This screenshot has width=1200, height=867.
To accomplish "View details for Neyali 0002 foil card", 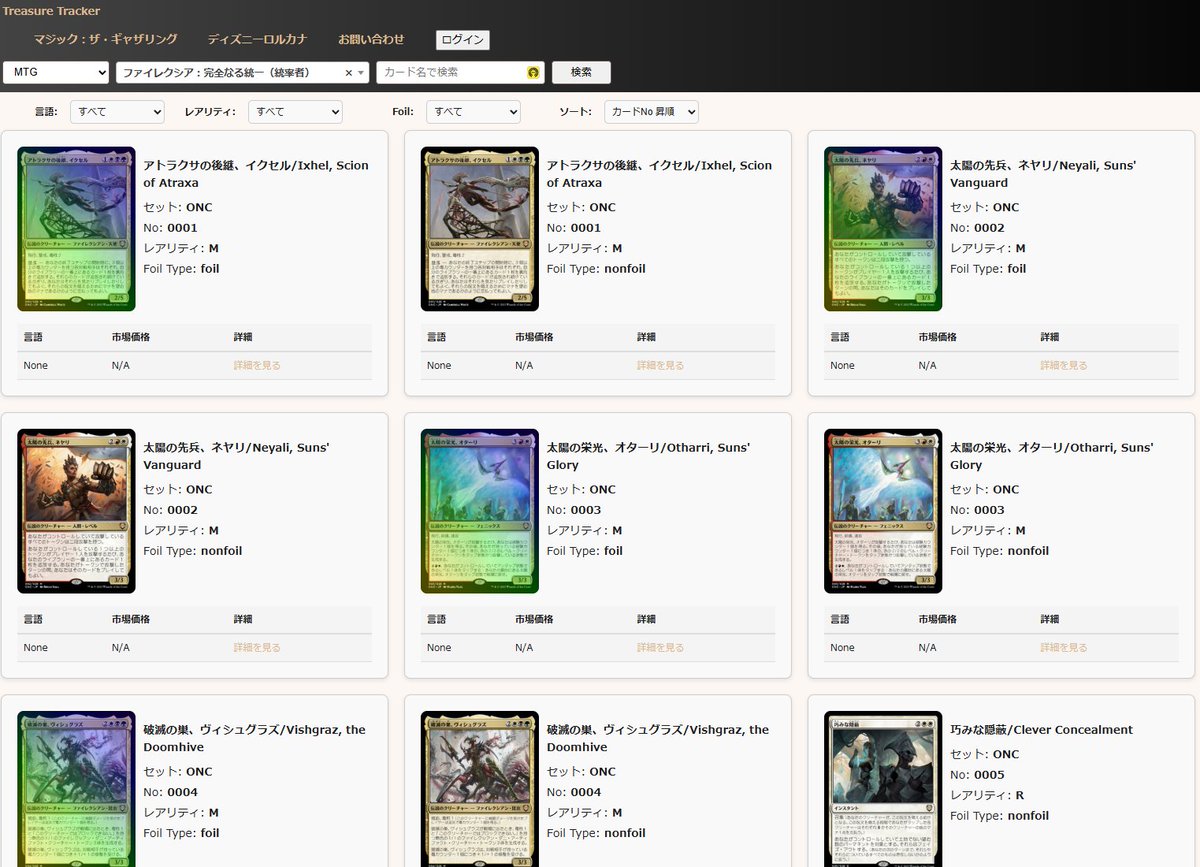I will pyautogui.click(x=1064, y=366).
